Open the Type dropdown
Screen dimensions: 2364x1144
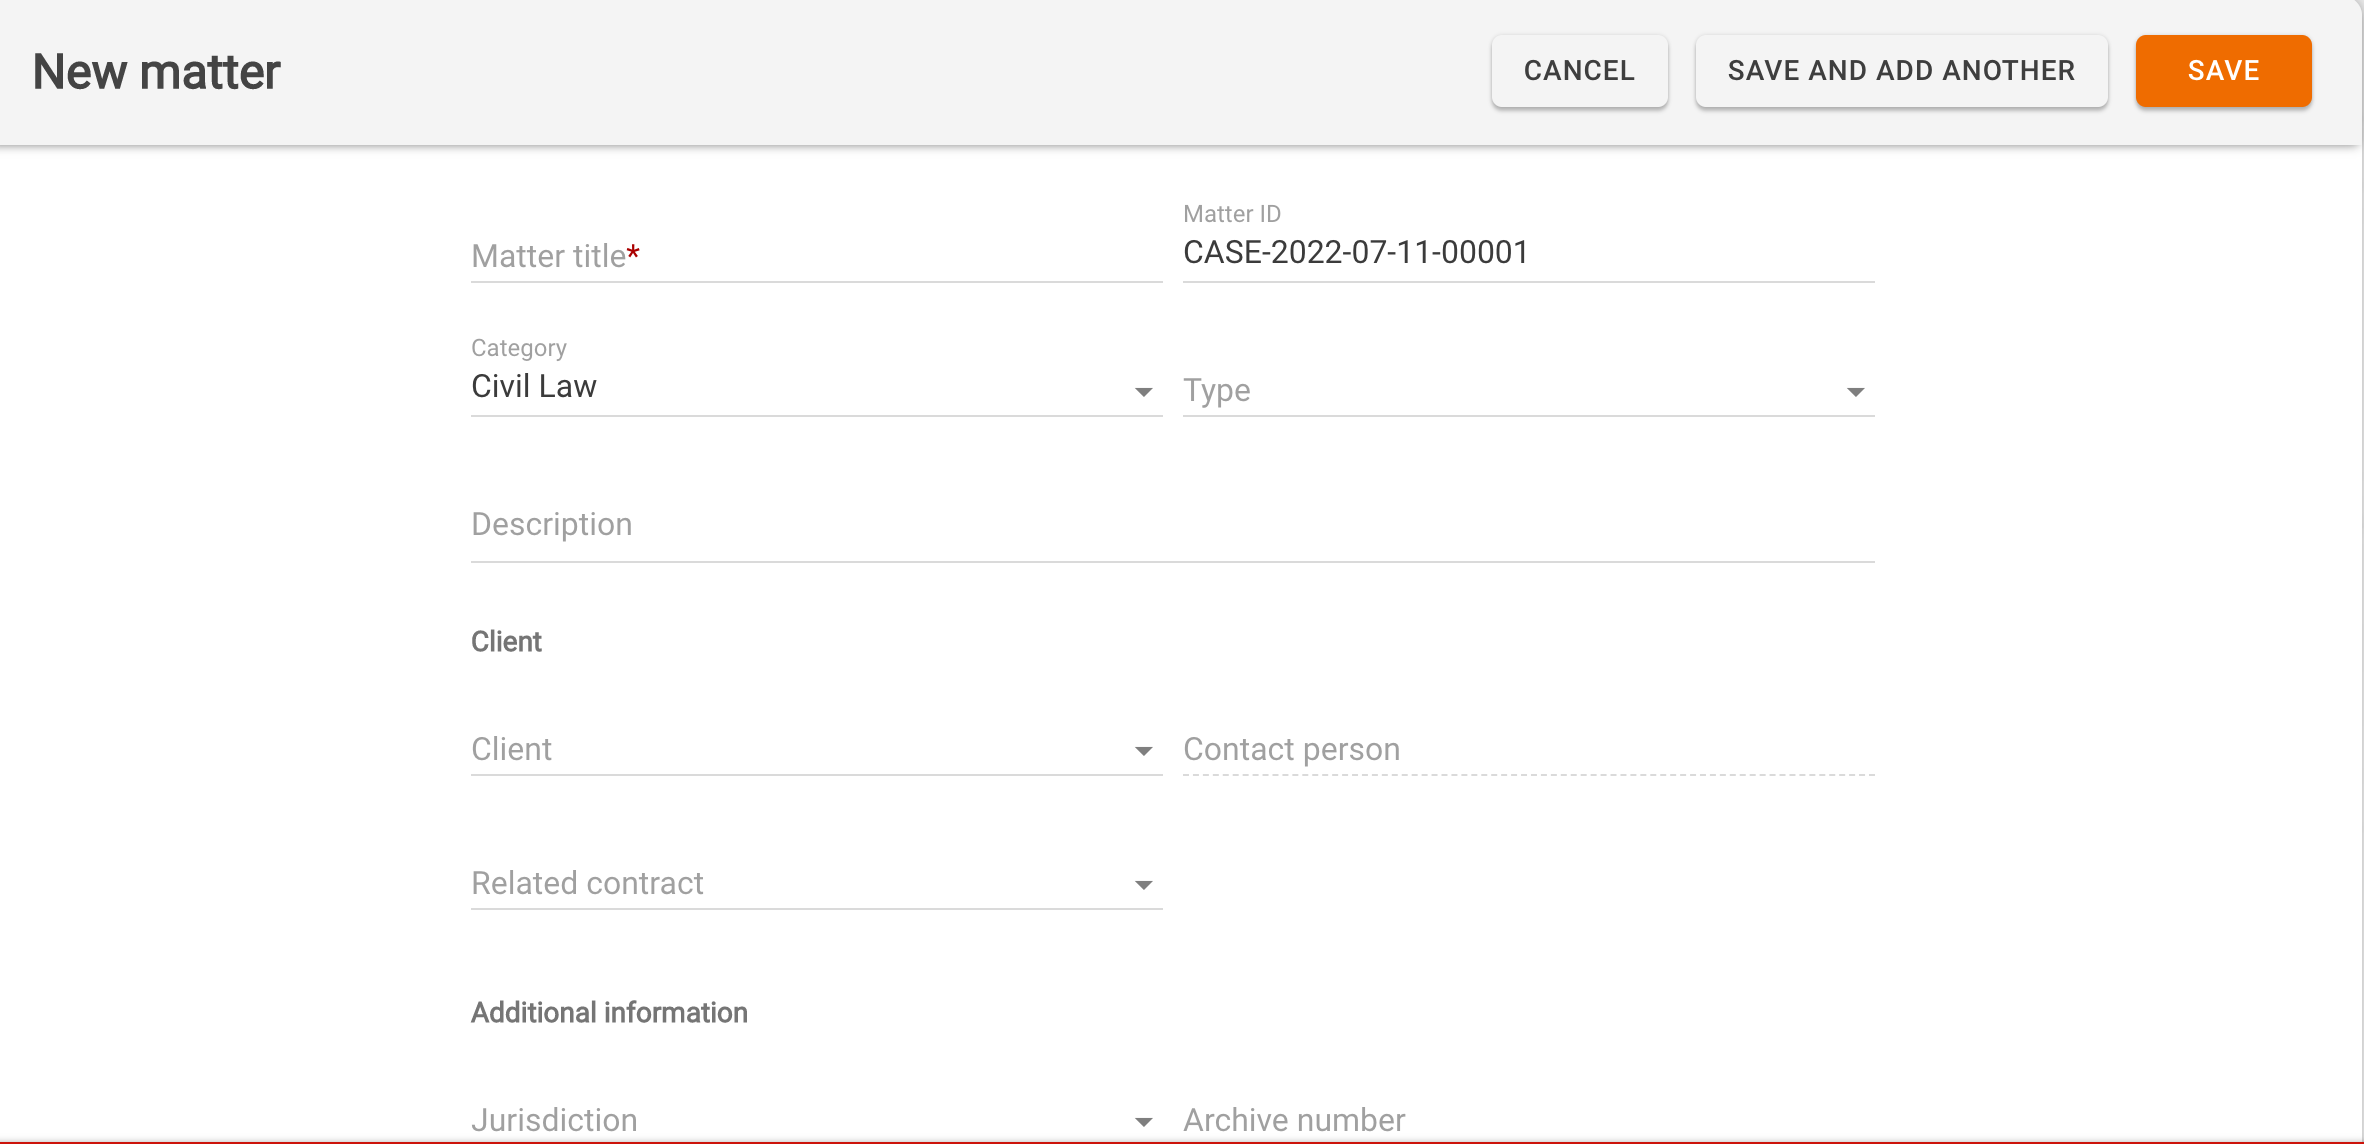tap(1528, 390)
